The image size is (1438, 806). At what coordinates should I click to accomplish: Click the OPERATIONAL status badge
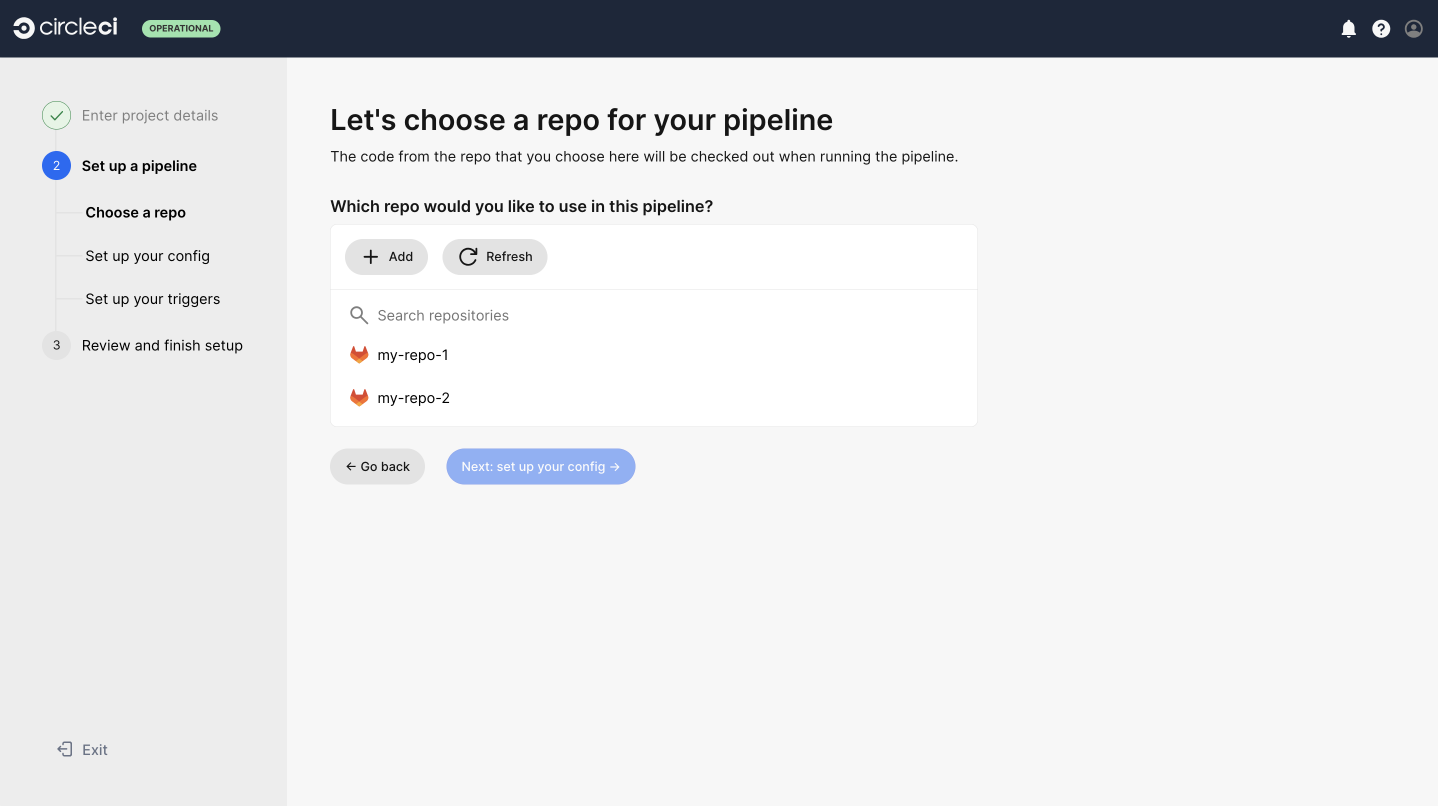click(x=181, y=28)
